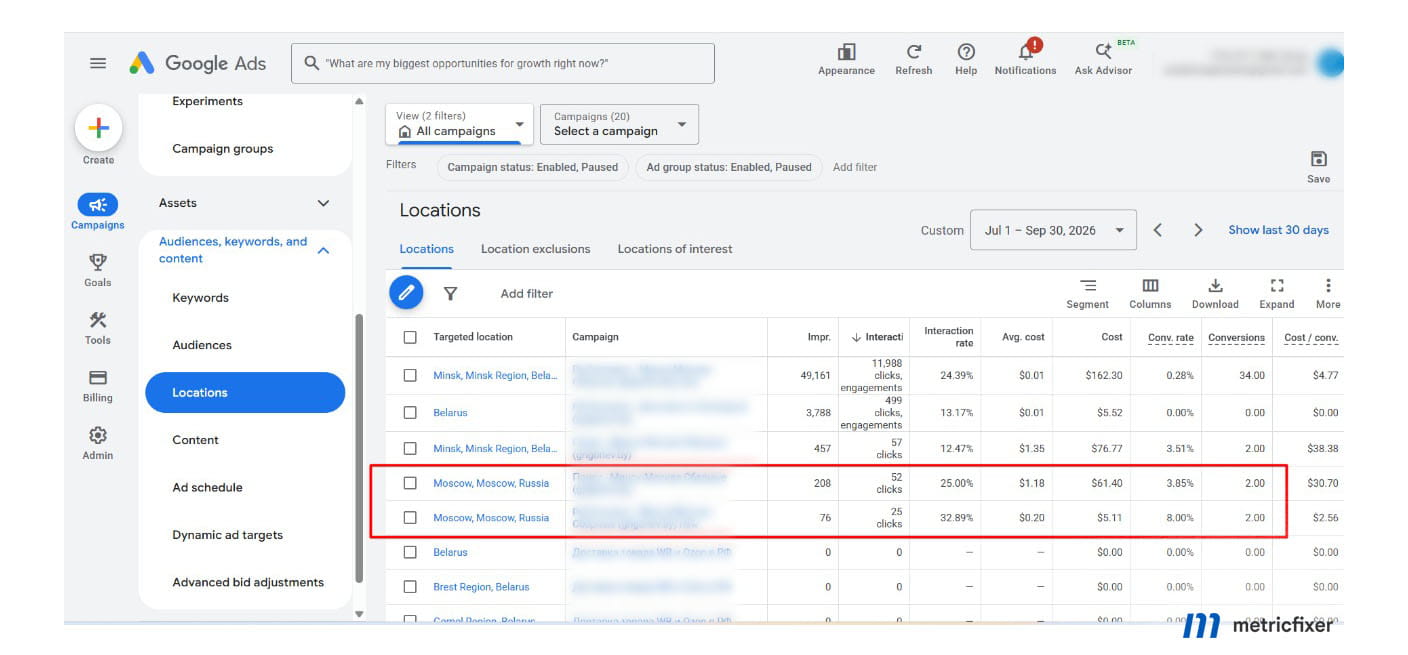Check the Brest Region row
Screen dimensions: 1408x655
(410, 587)
